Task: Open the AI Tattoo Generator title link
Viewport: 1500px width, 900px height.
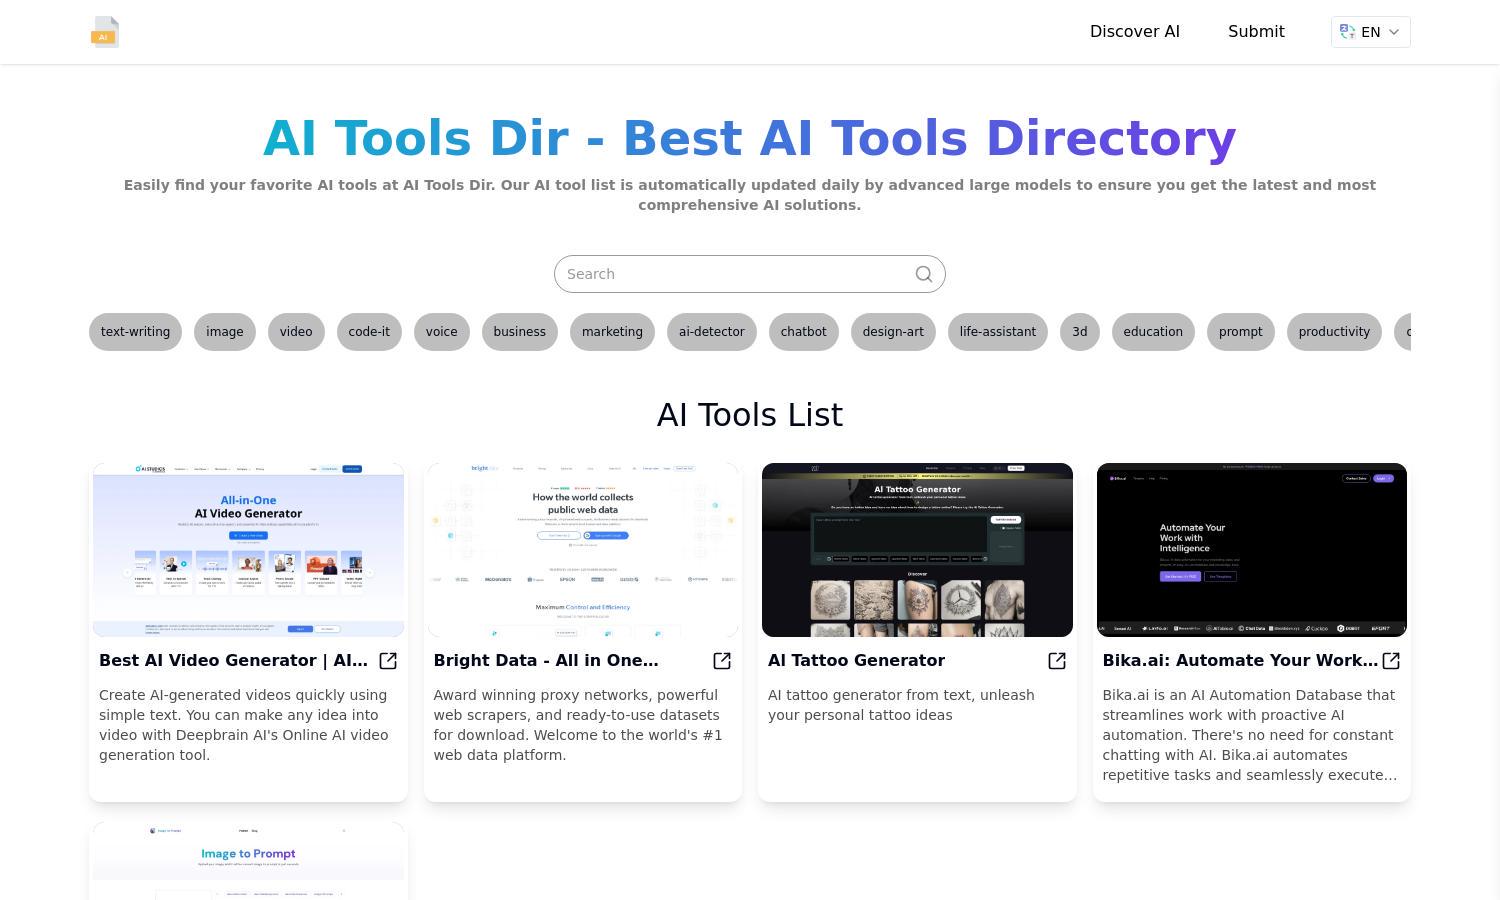Action: pyautogui.click(x=856, y=661)
